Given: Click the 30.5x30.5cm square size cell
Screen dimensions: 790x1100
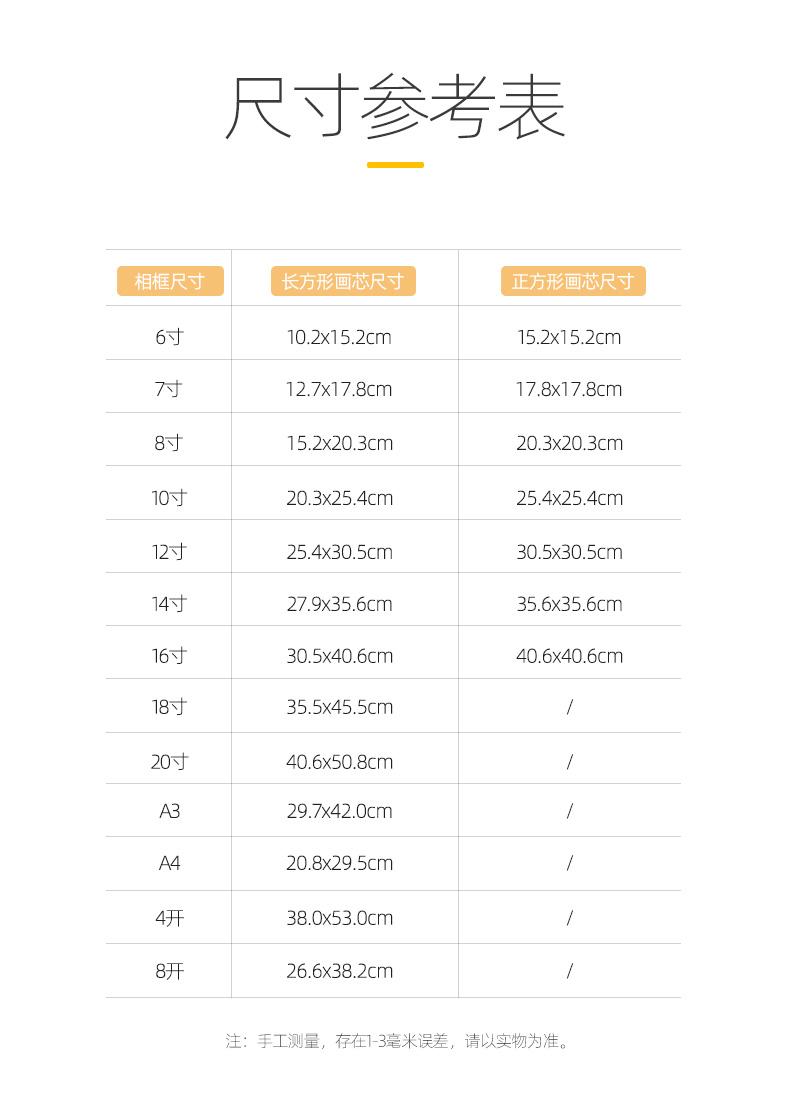Looking at the screenshot, I should [569, 552].
